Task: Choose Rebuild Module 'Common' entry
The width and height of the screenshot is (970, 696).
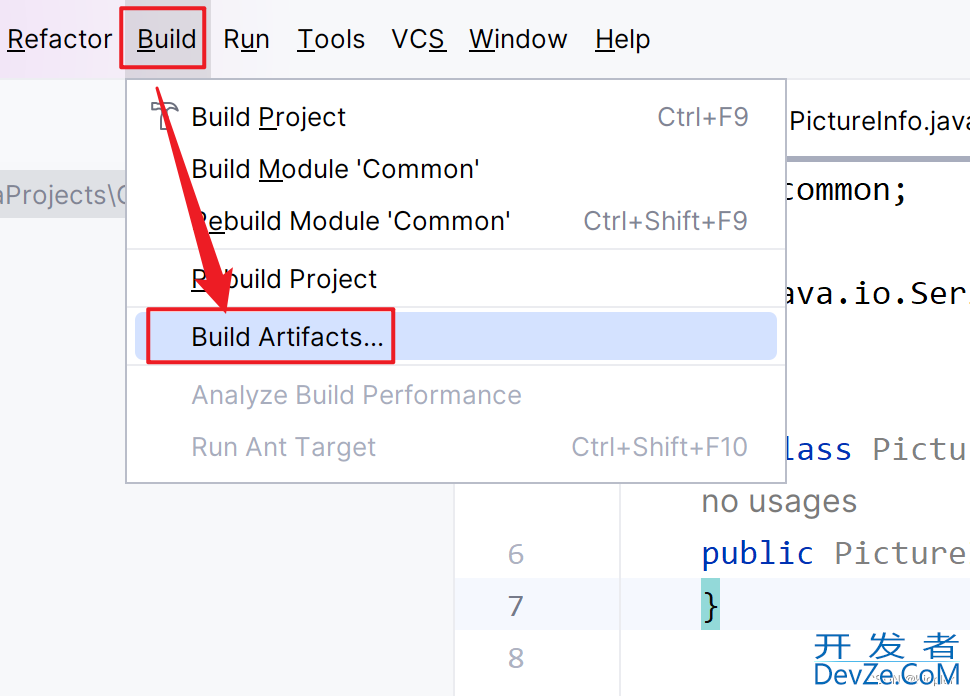Action: tap(456, 221)
